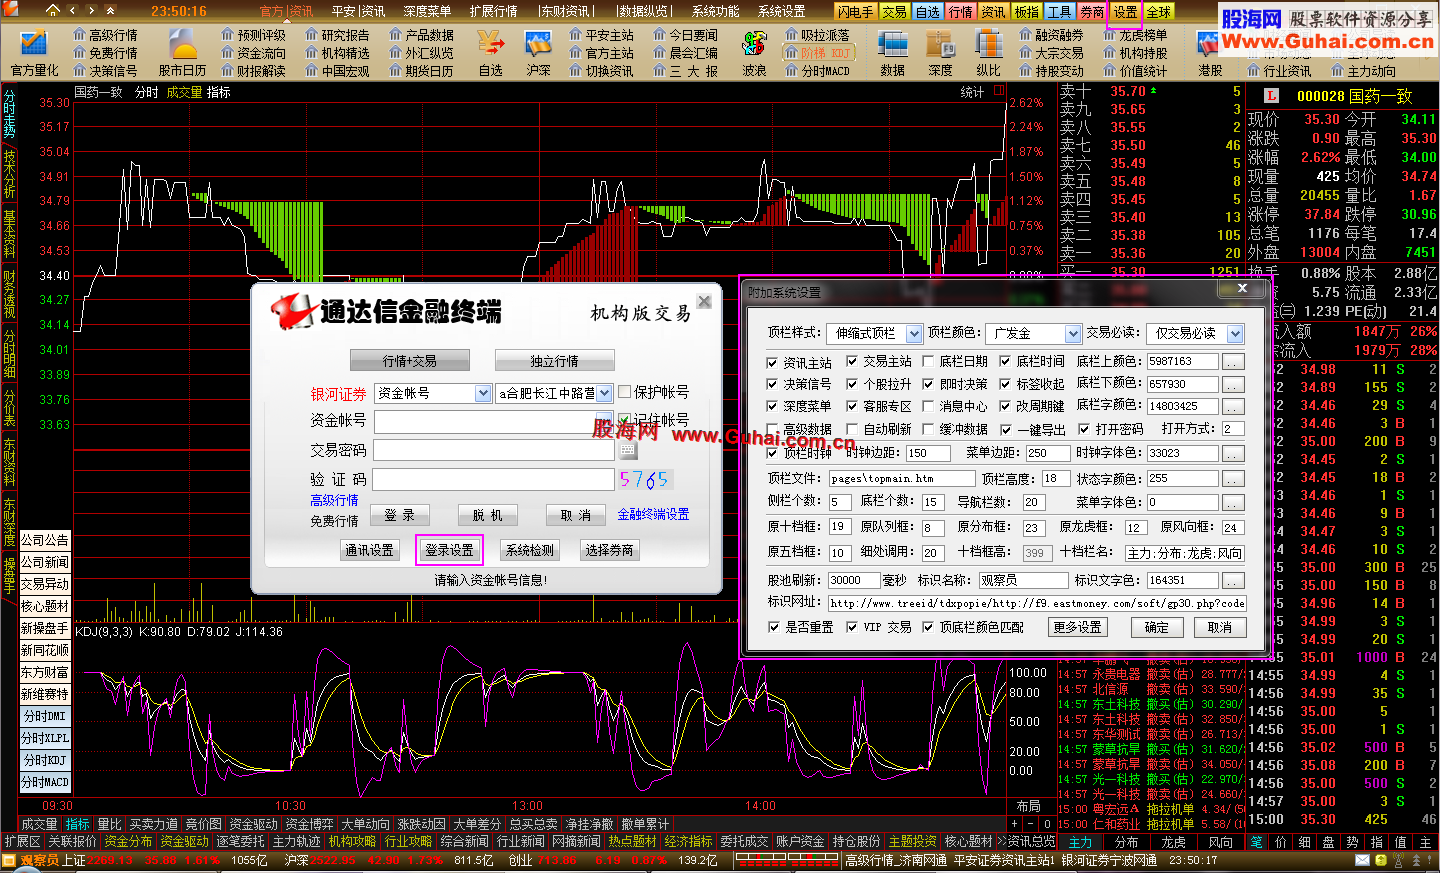Open the 平安|资讯 menu
The image size is (1440, 873).
(x=359, y=11)
